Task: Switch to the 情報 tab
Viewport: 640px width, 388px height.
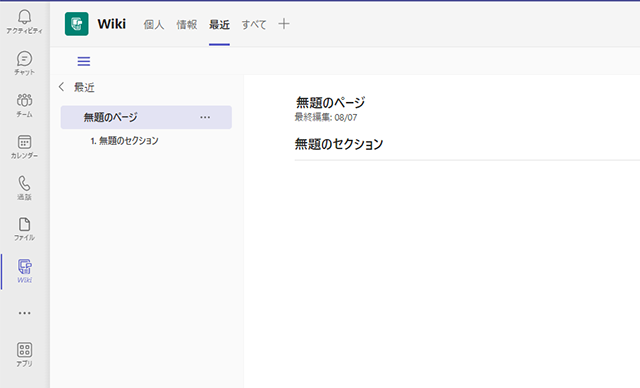Action: click(x=187, y=24)
